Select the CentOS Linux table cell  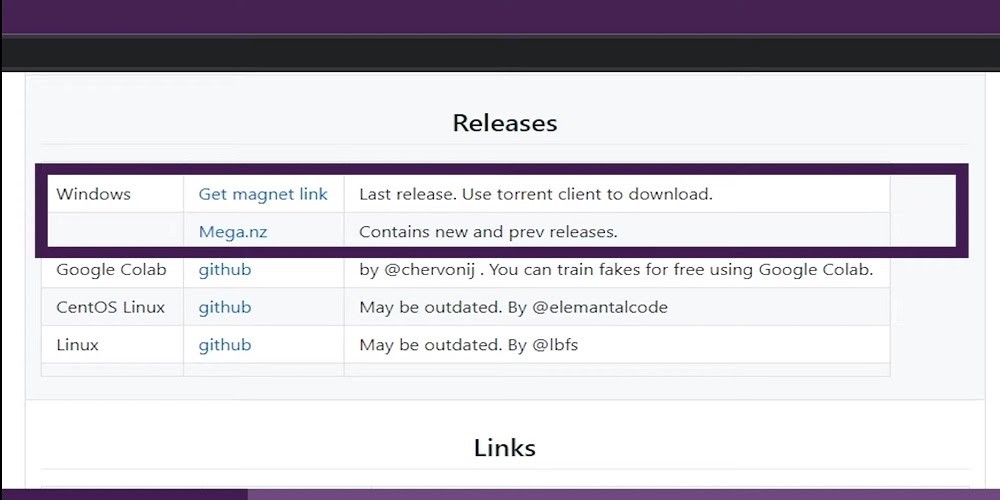click(110, 307)
